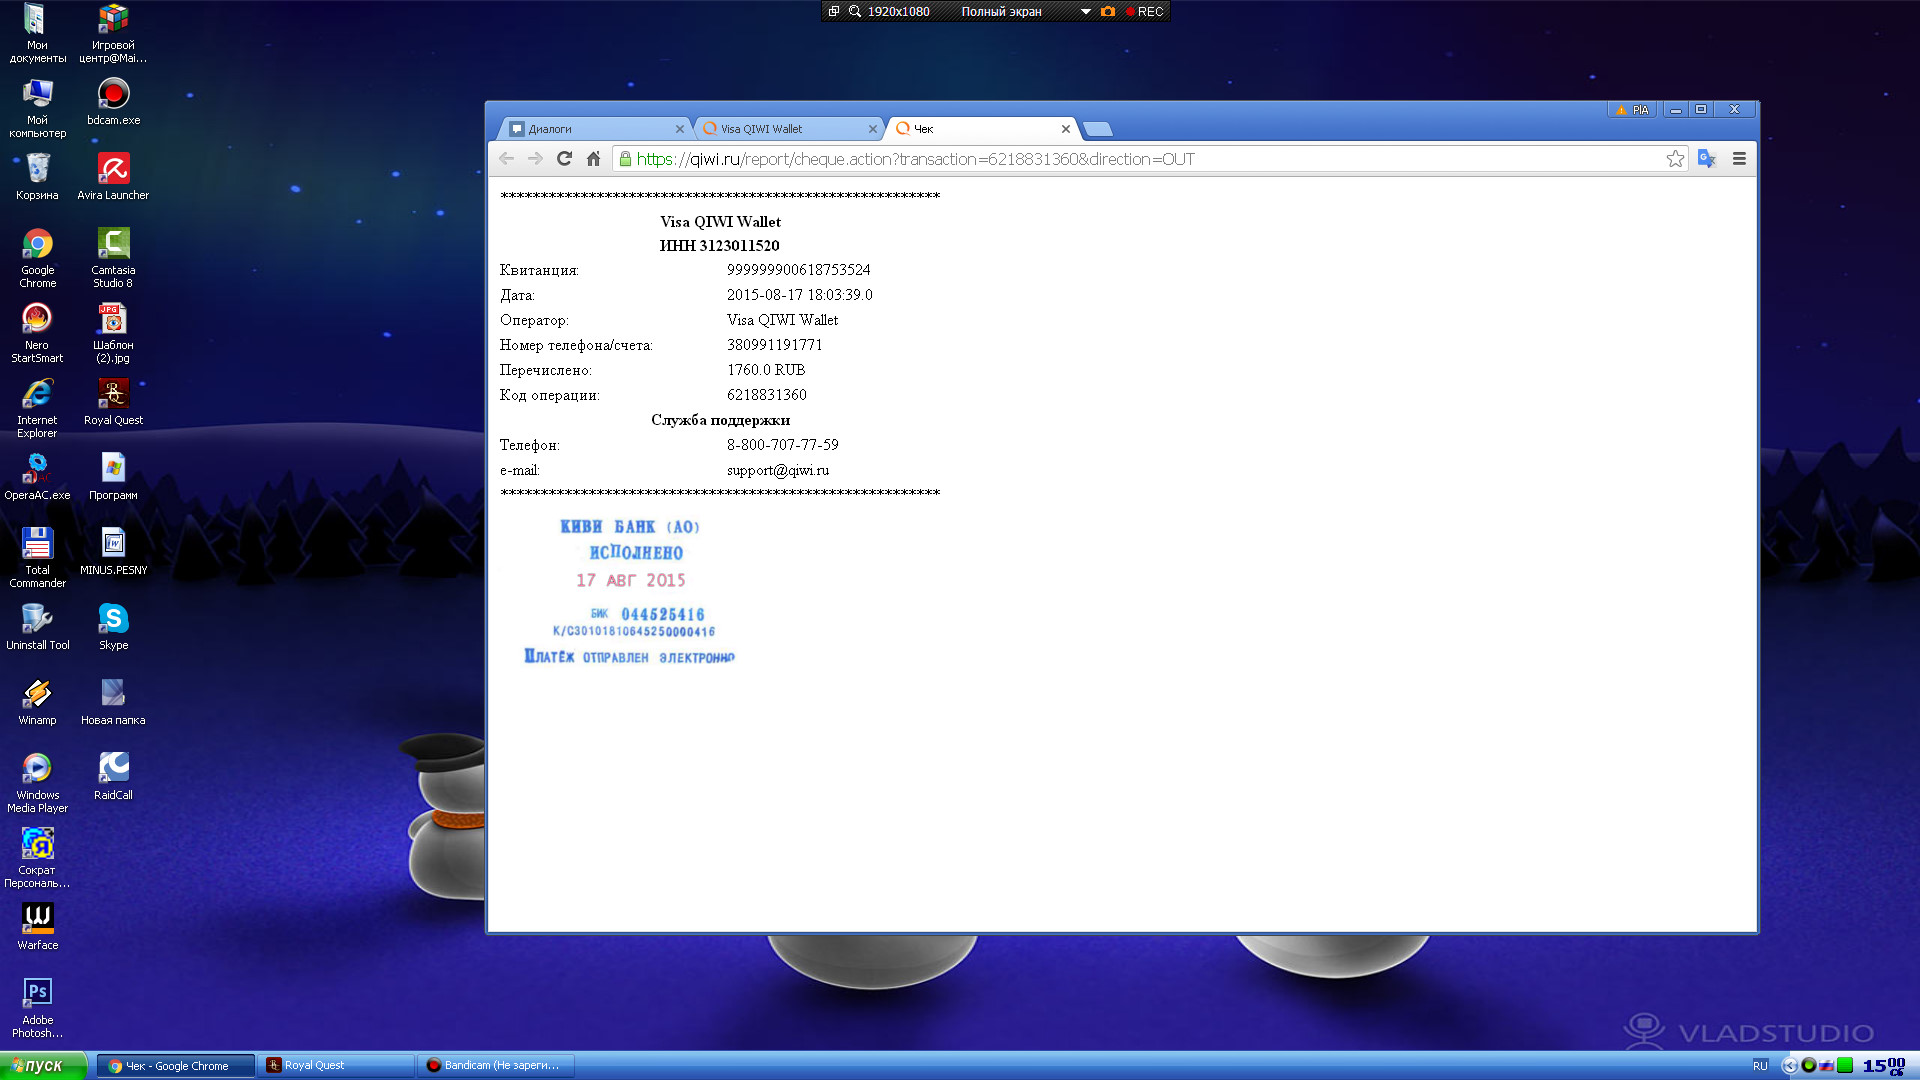Click phone number 8-800-707-77-59
This screenshot has height=1080, width=1920.
pos(783,445)
